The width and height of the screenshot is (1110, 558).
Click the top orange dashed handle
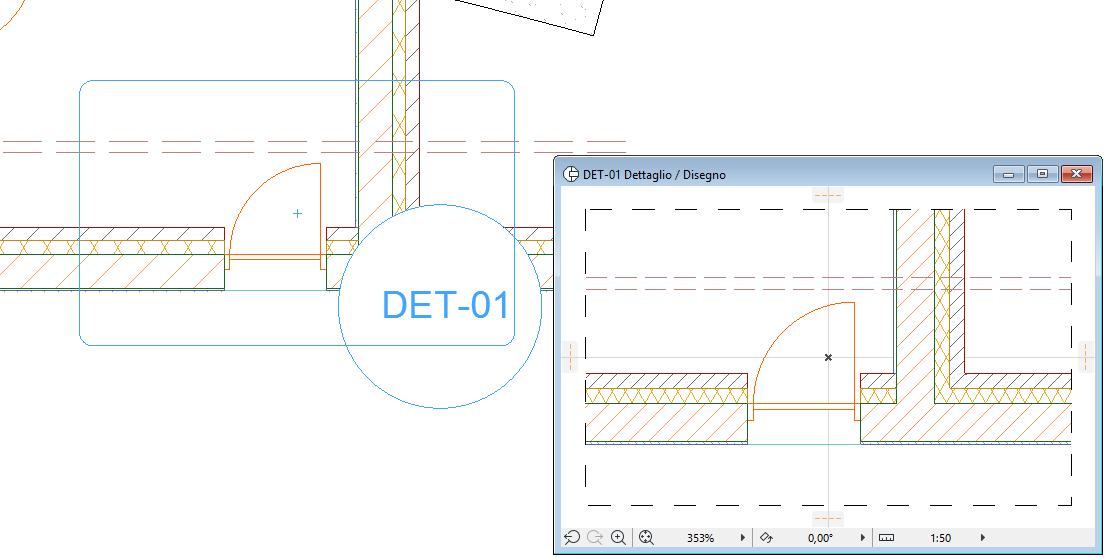[828, 195]
